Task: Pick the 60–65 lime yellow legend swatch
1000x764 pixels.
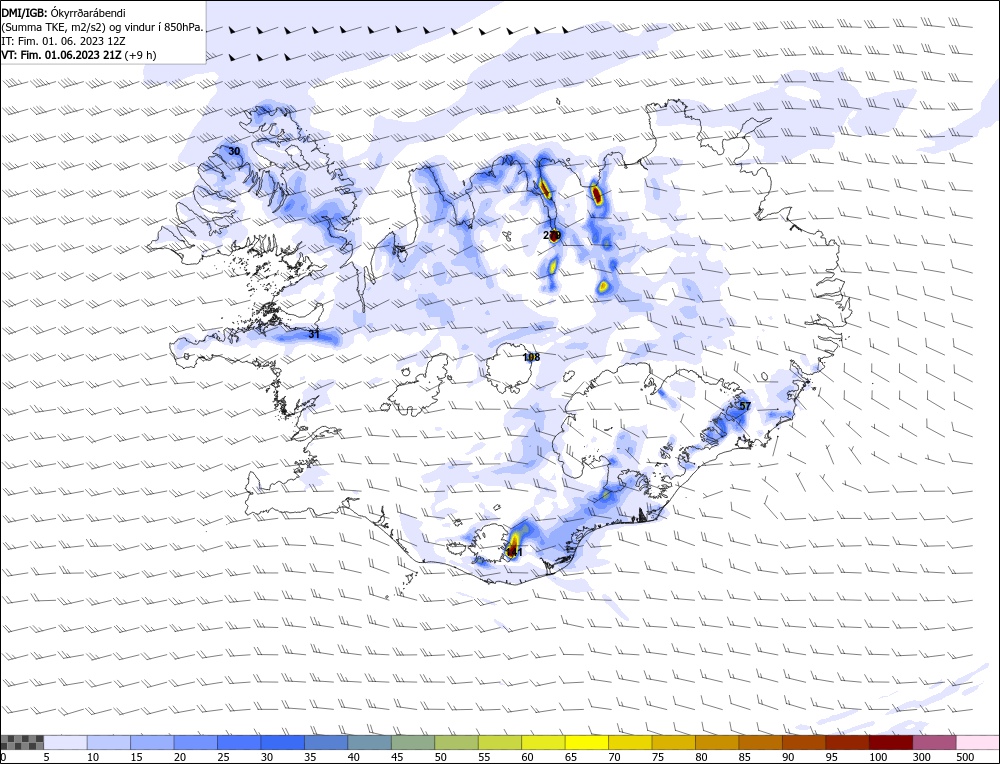Action: 543,742
